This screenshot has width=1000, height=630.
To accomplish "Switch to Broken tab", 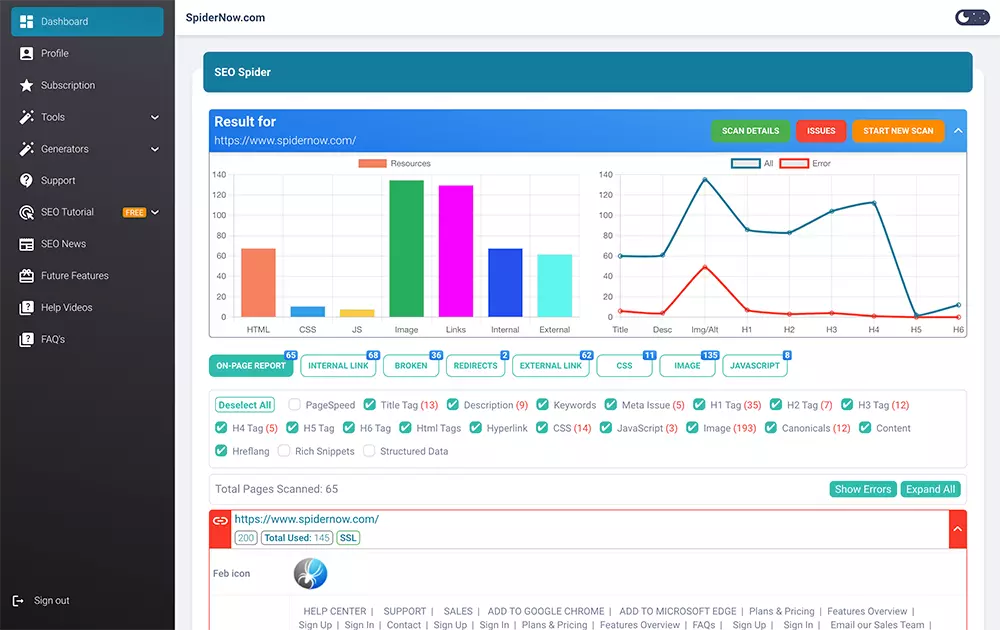I will (411, 366).
